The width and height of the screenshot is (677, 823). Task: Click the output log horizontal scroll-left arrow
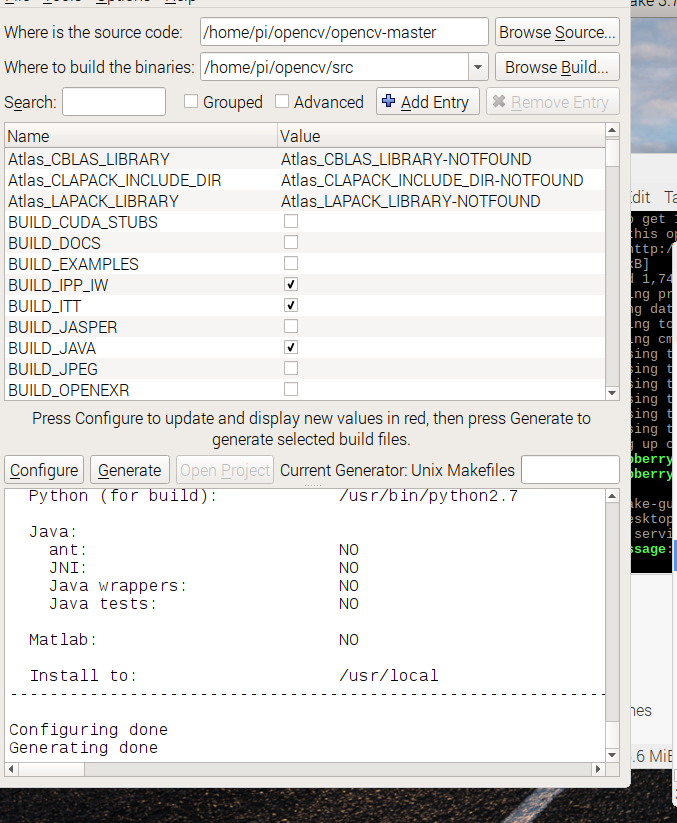click(x=12, y=769)
